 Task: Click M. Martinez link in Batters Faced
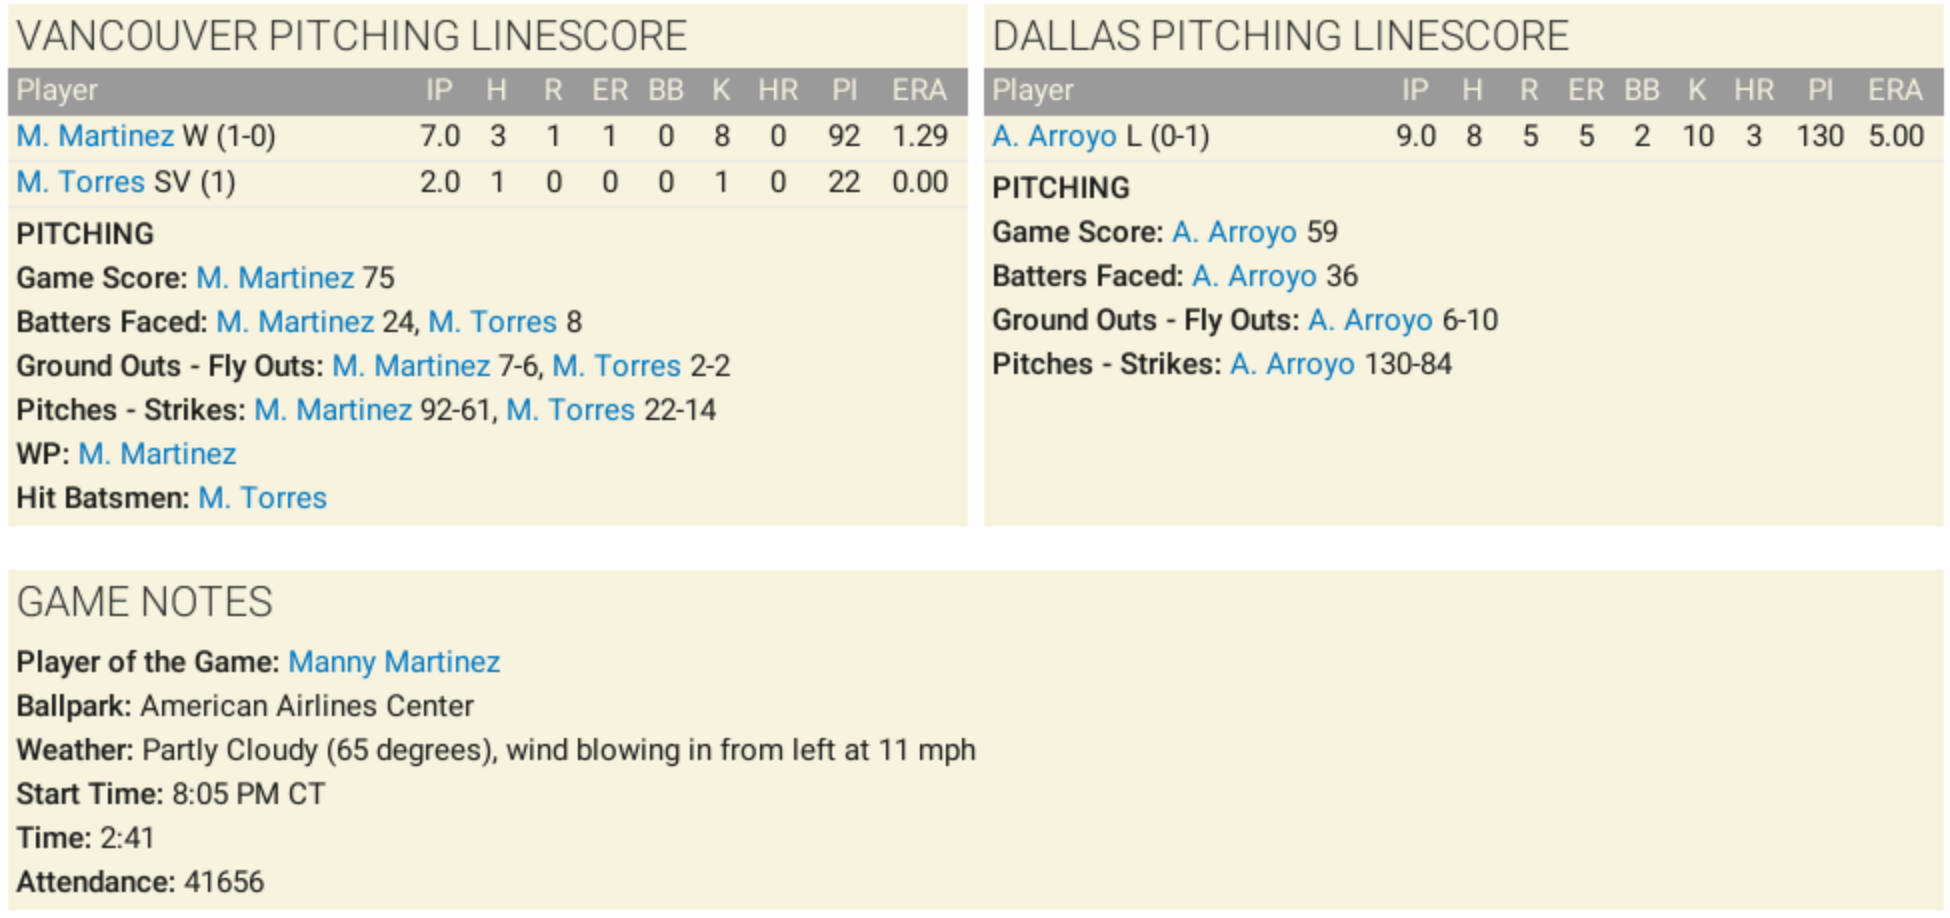point(295,322)
